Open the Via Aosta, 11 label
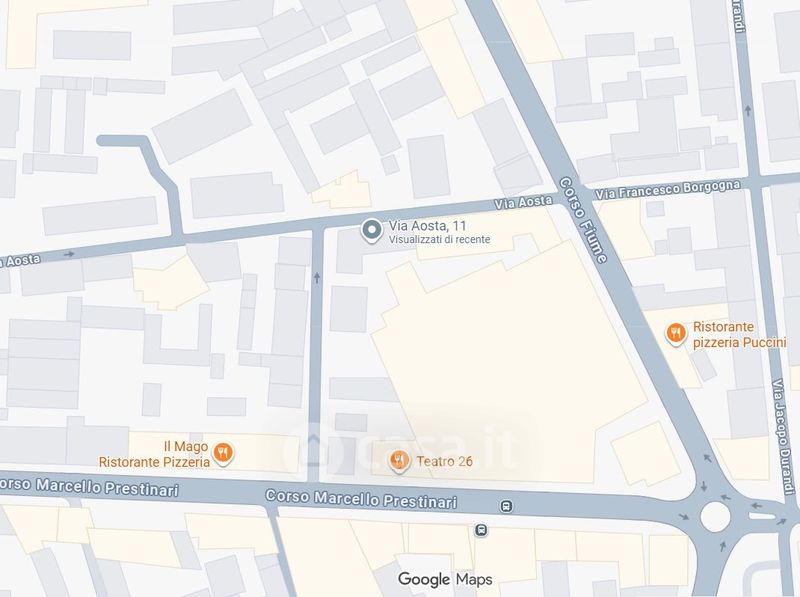This screenshot has height=597, width=800. click(x=427, y=225)
